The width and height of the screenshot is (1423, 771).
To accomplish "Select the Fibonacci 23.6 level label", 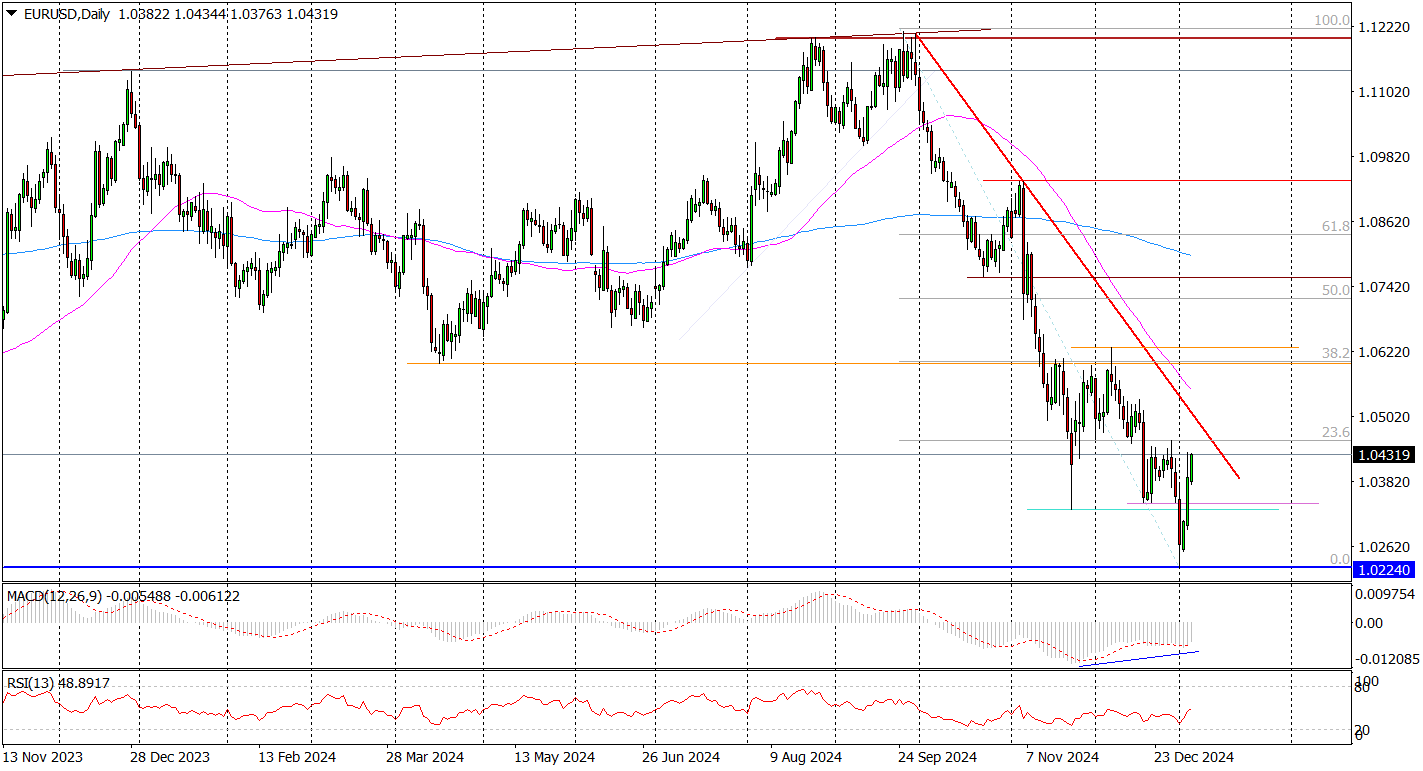I will pos(1336,432).
